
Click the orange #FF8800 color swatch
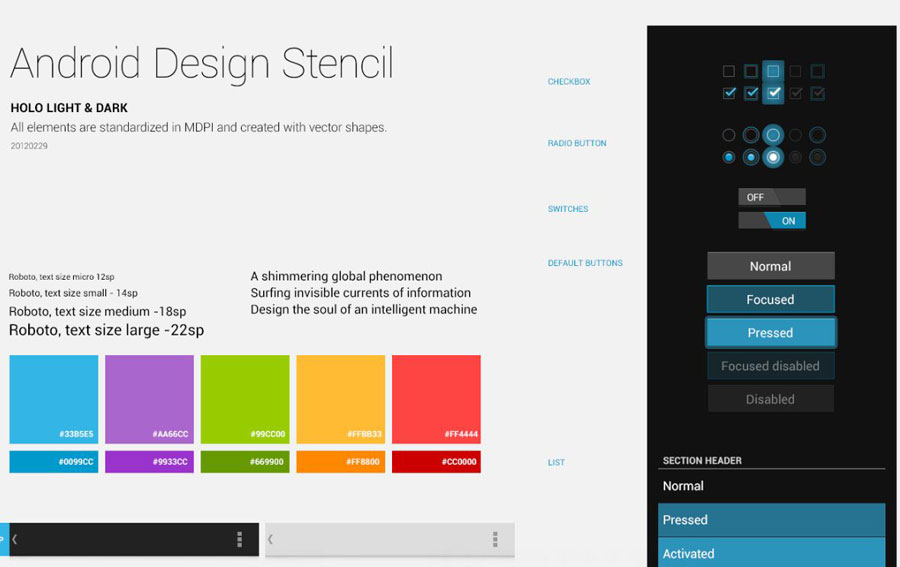(340, 462)
